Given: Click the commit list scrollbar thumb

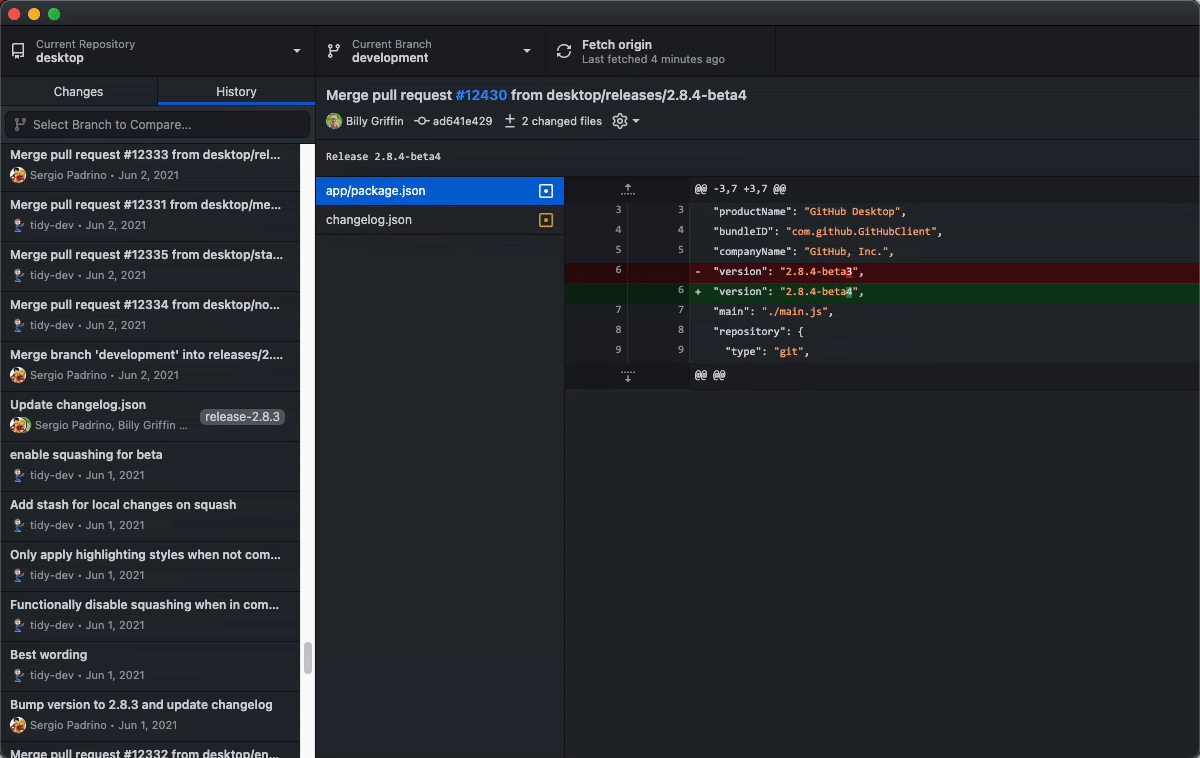Looking at the screenshot, I should point(308,657).
